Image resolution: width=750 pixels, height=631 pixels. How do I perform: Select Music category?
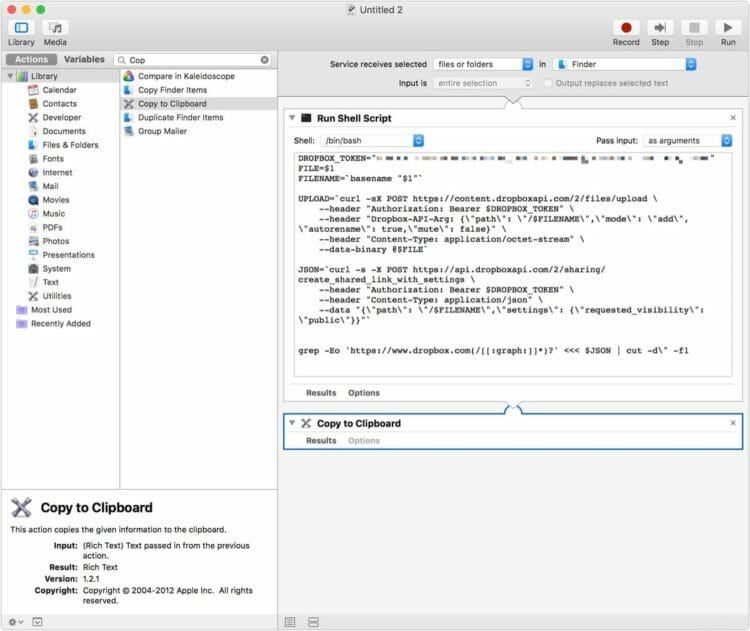click(54, 213)
